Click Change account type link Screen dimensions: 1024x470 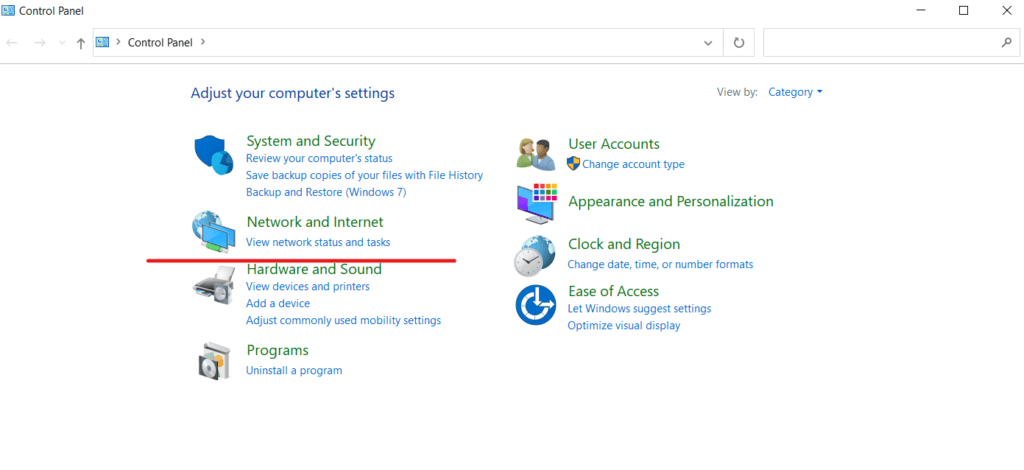[x=633, y=164]
